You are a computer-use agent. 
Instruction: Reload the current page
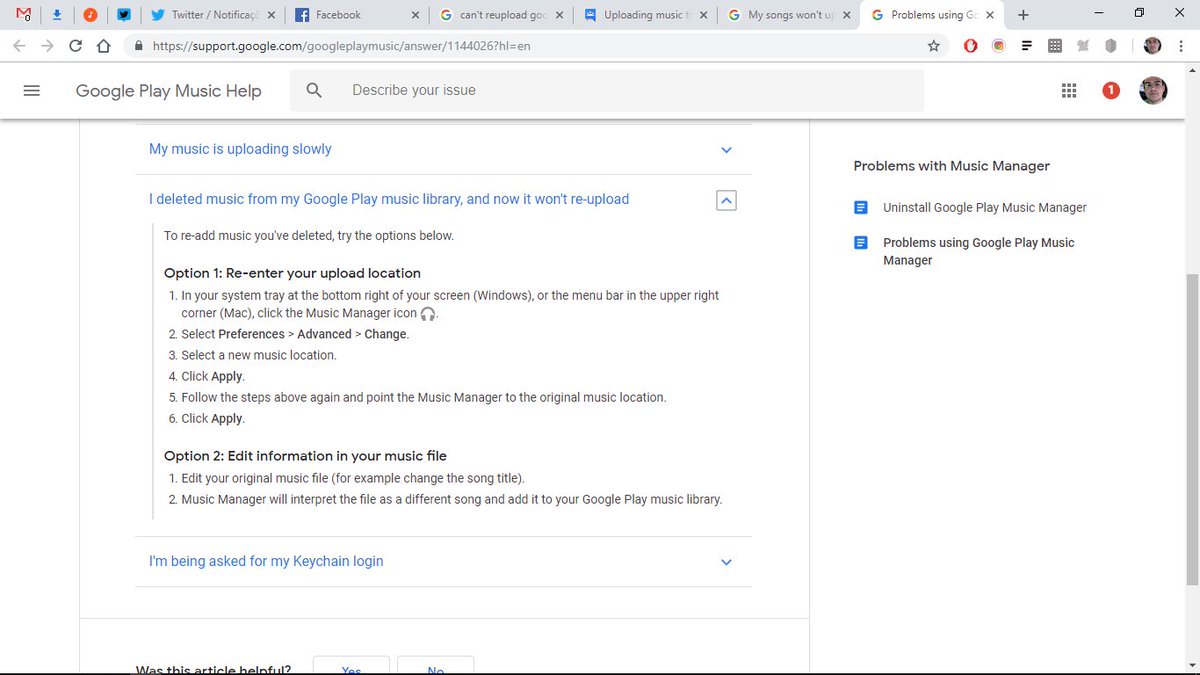pos(76,46)
